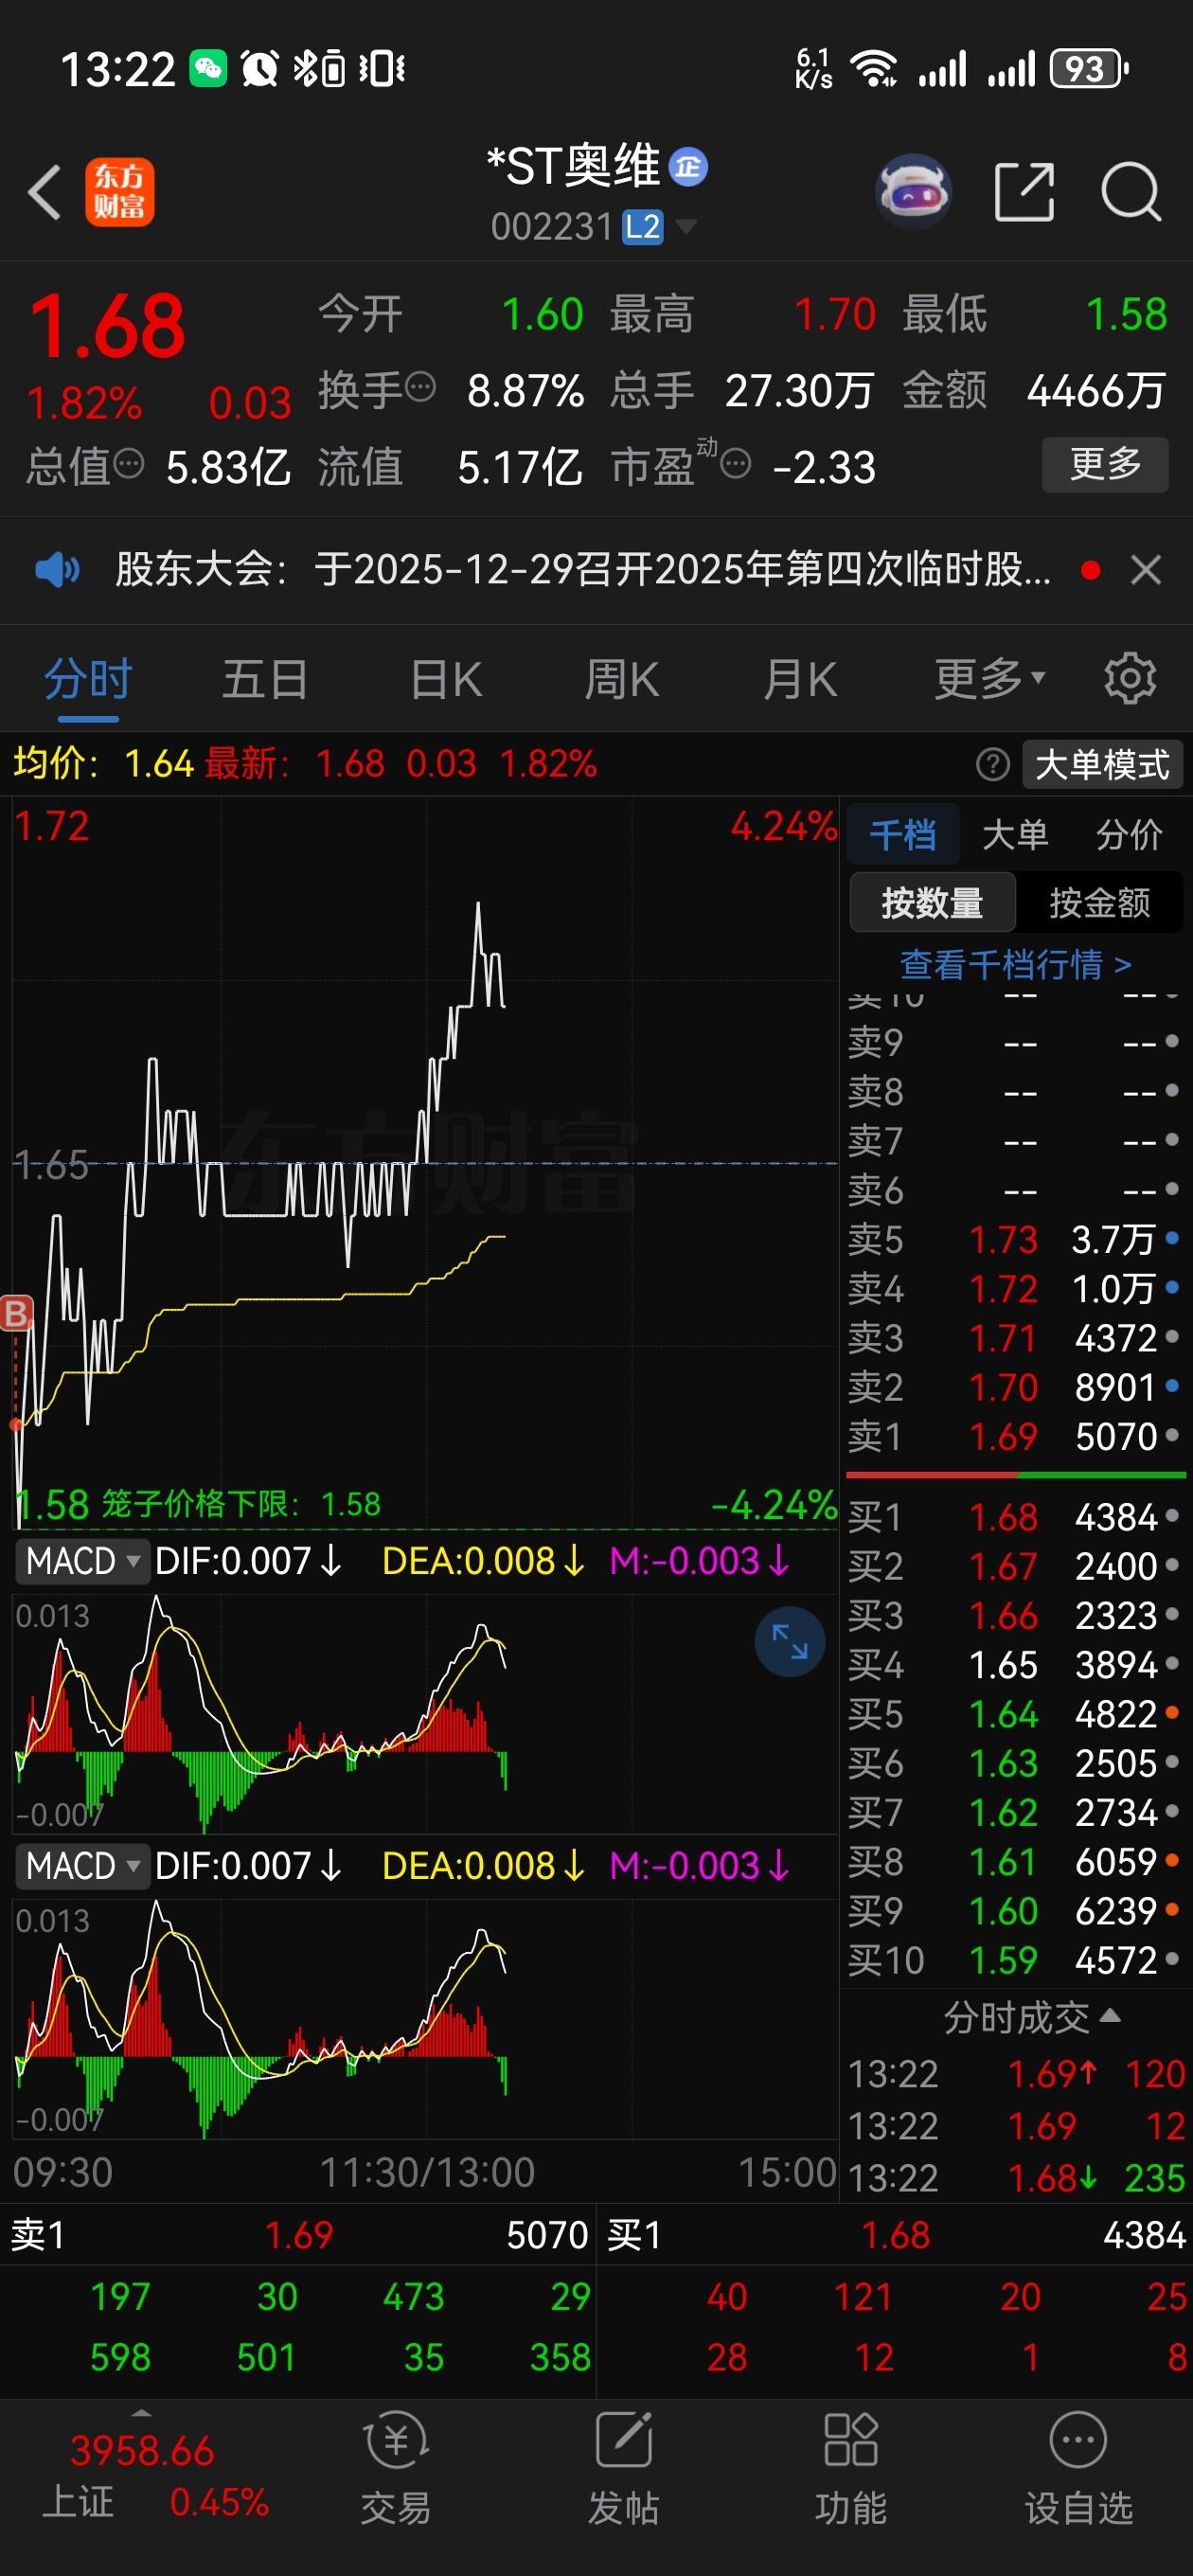Screen dimensions: 1193x2576
Task: Expand the 上证 index bar
Action: [x=142, y=2468]
